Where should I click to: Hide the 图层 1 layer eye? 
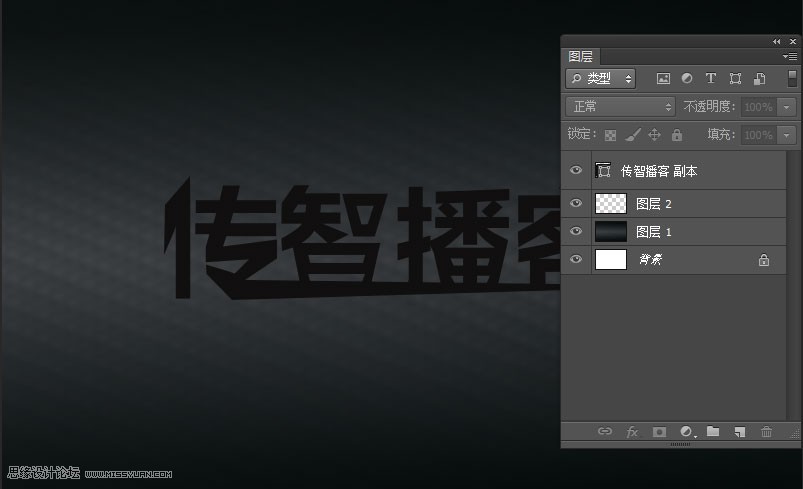(x=576, y=231)
